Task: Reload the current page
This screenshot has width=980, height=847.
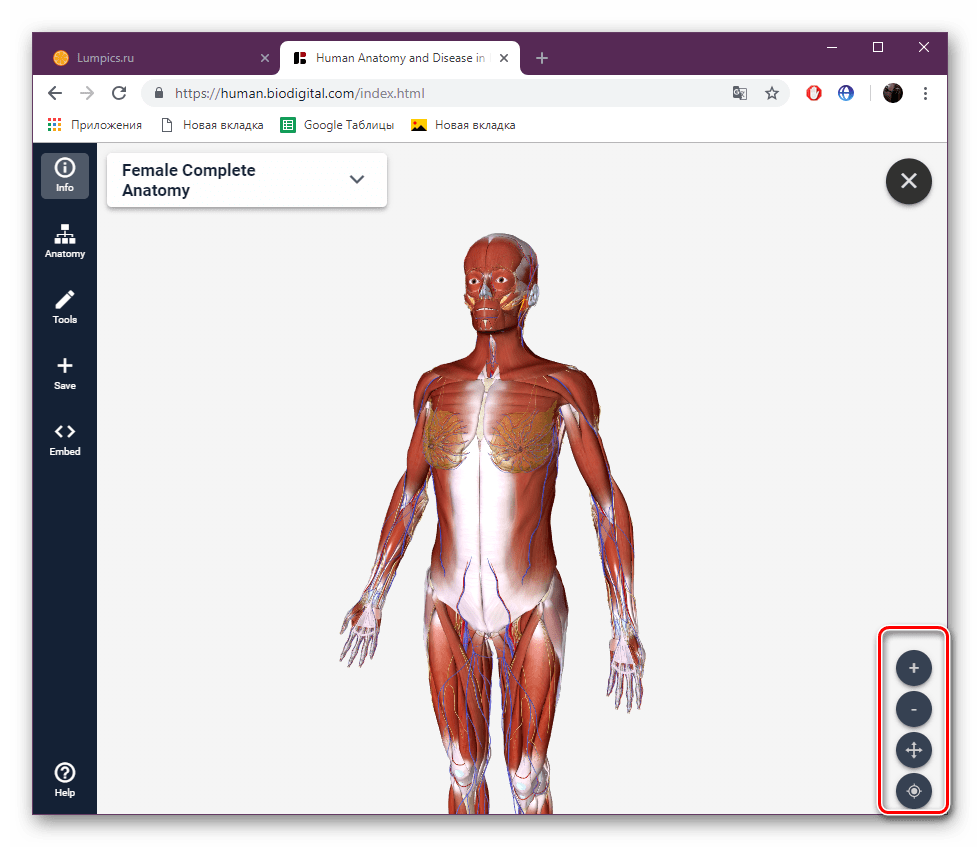Action: (119, 92)
